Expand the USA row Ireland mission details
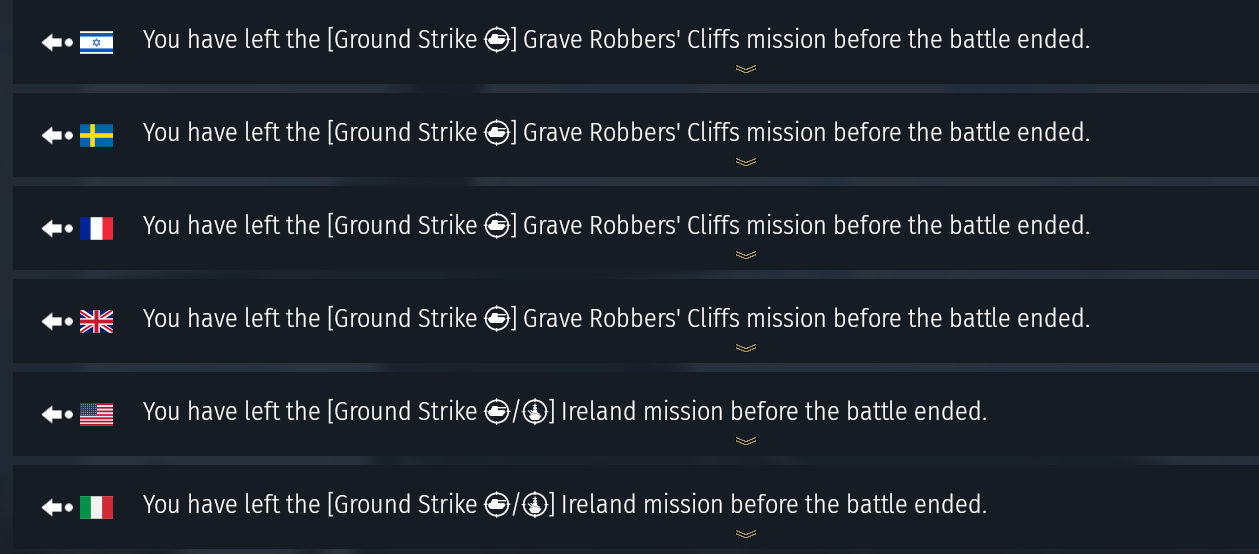 click(x=745, y=441)
